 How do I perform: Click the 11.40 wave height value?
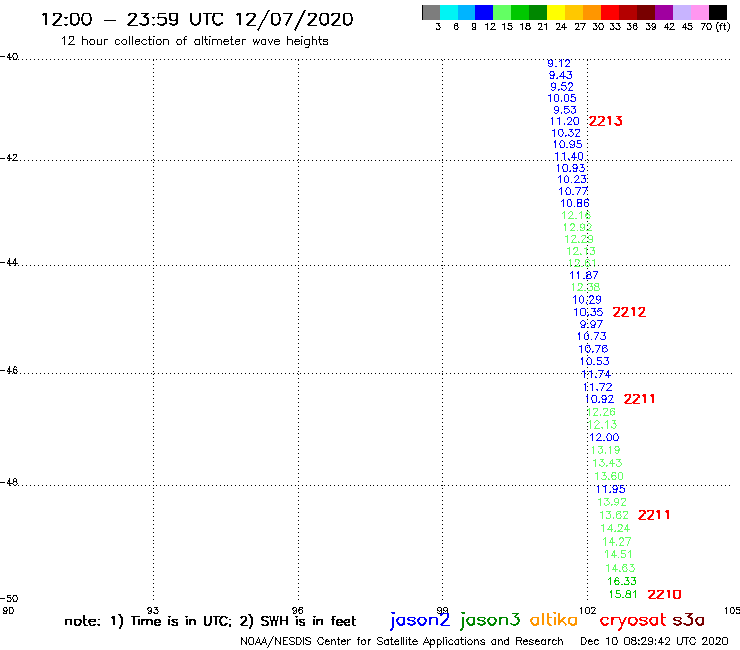point(569,156)
